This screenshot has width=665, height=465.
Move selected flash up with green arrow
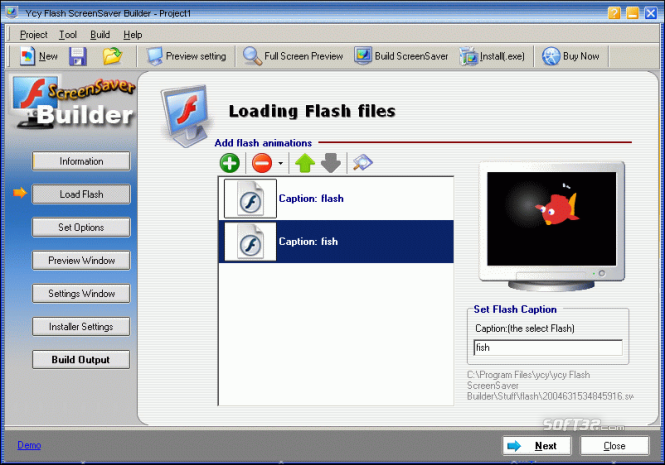(x=305, y=163)
